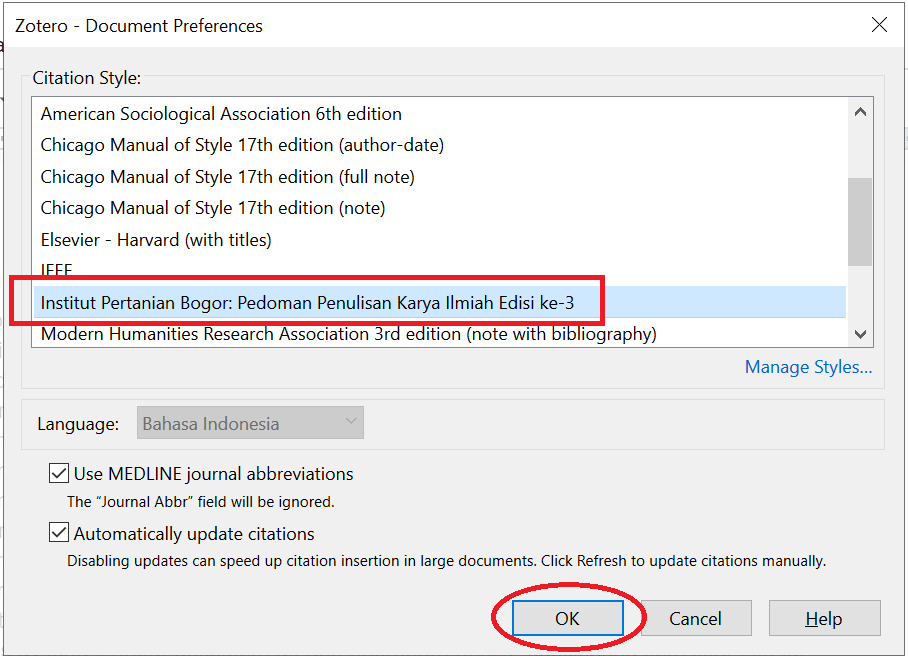Disable Automatically update citations checkbox
The height and width of the screenshot is (656, 908).
pyautogui.click(x=59, y=533)
